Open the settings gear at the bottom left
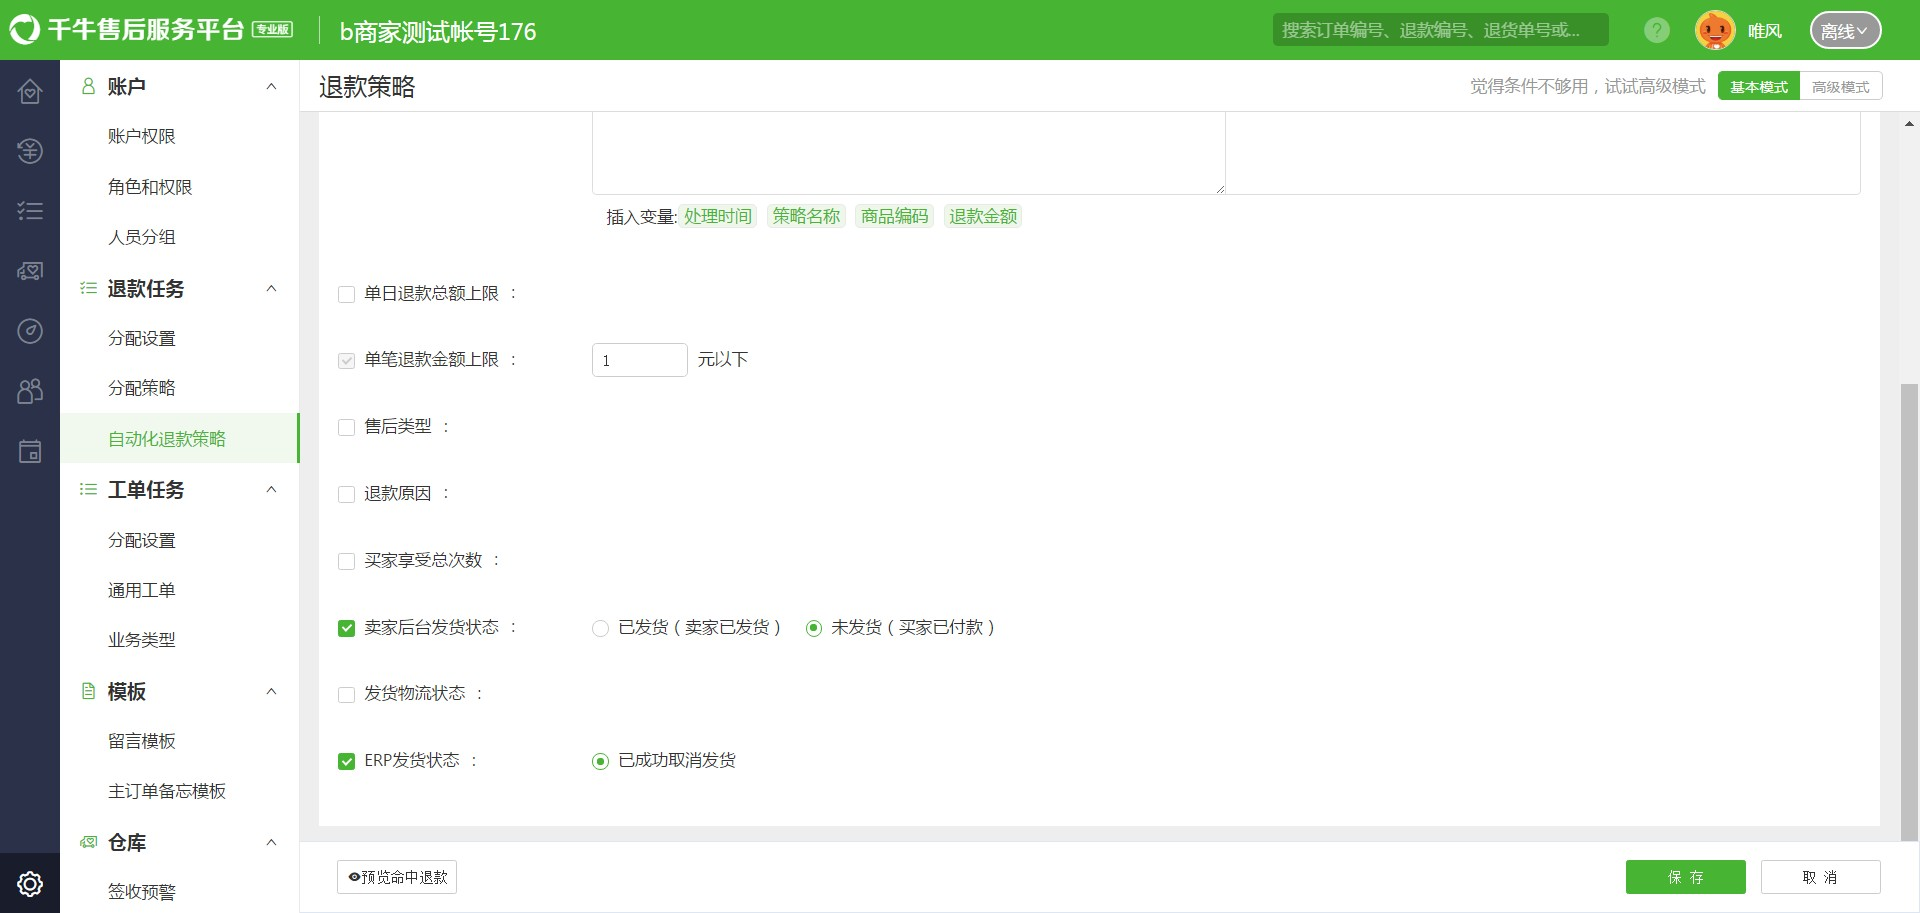The height and width of the screenshot is (913, 1920). pos(30,884)
